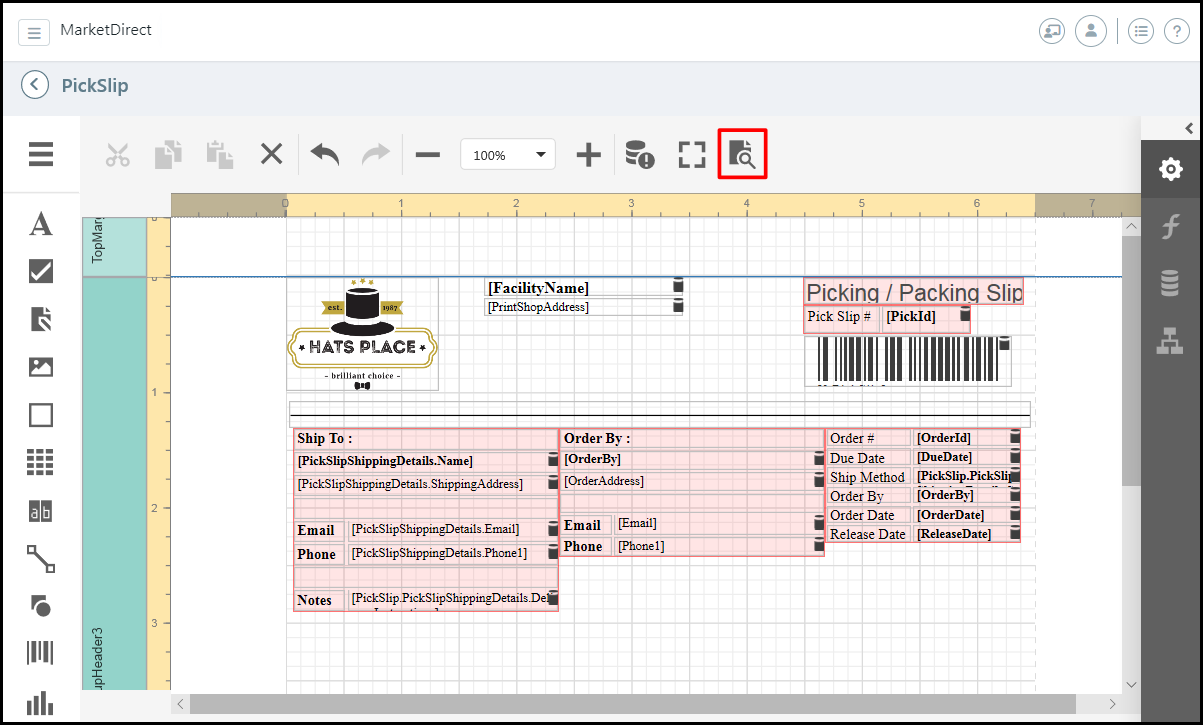Viewport: 1203px width, 725px height.
Task: Click the Preview report icon in toolbar
Action: tap(742, 154)
